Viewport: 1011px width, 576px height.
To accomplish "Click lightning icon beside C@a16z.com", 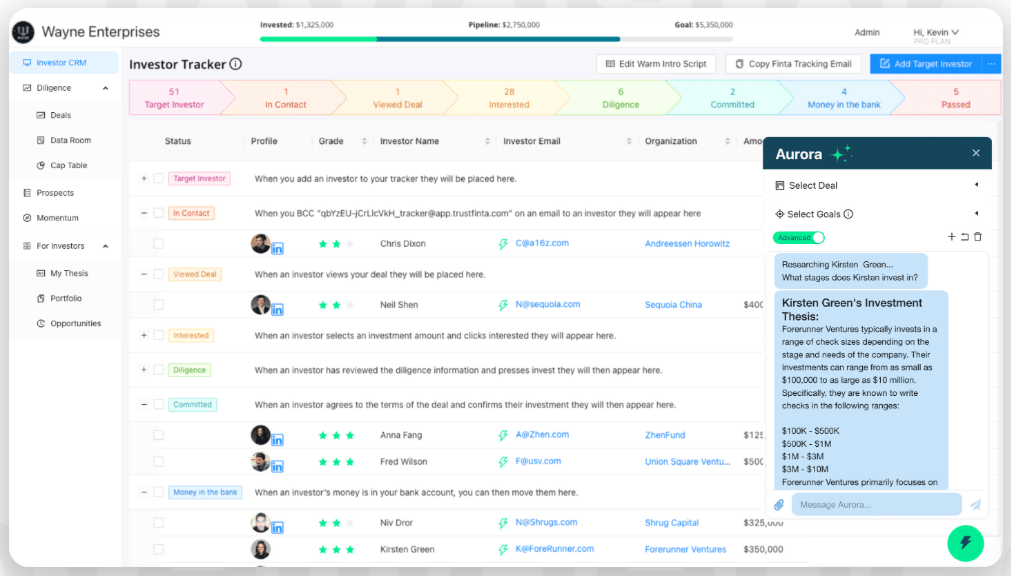I will [x=504, y=244].
